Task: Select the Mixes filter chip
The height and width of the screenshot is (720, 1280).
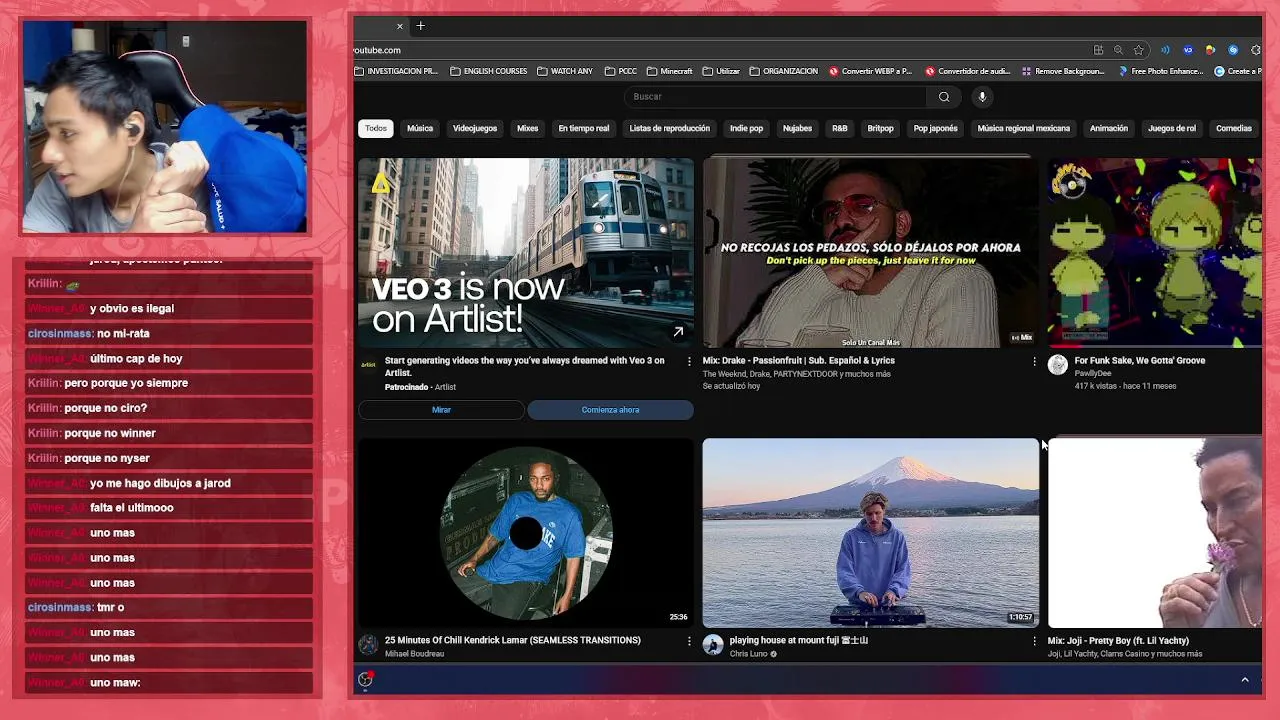Action: (x=528, y=128)
